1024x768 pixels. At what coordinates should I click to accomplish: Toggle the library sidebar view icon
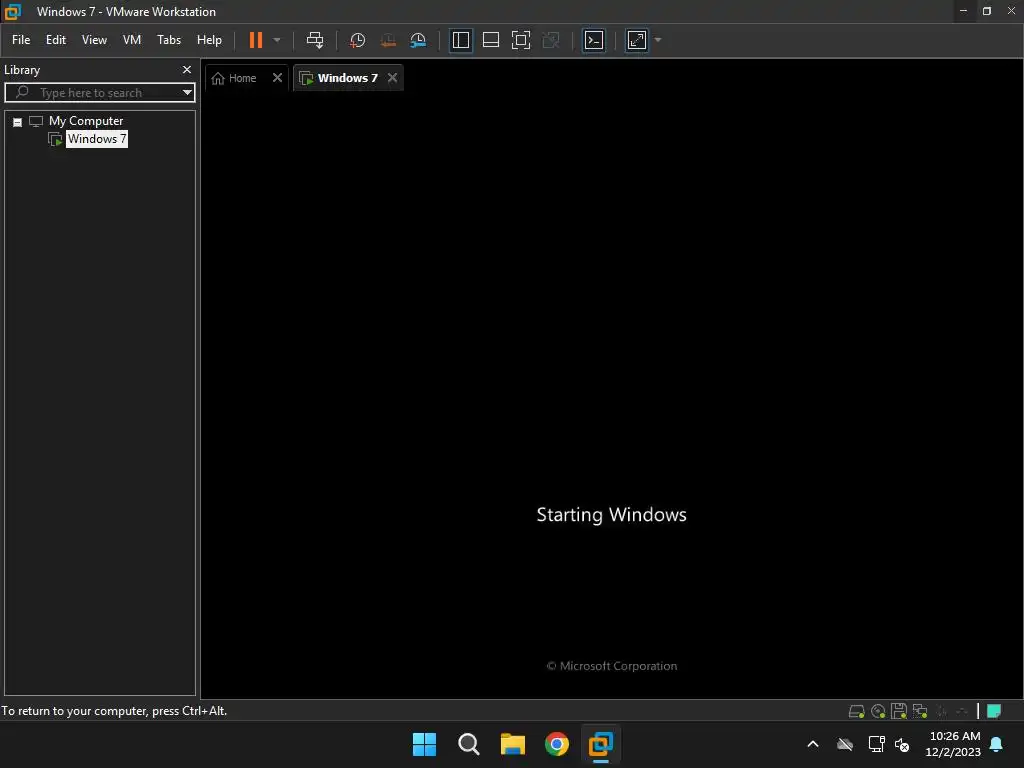point(460,40)
